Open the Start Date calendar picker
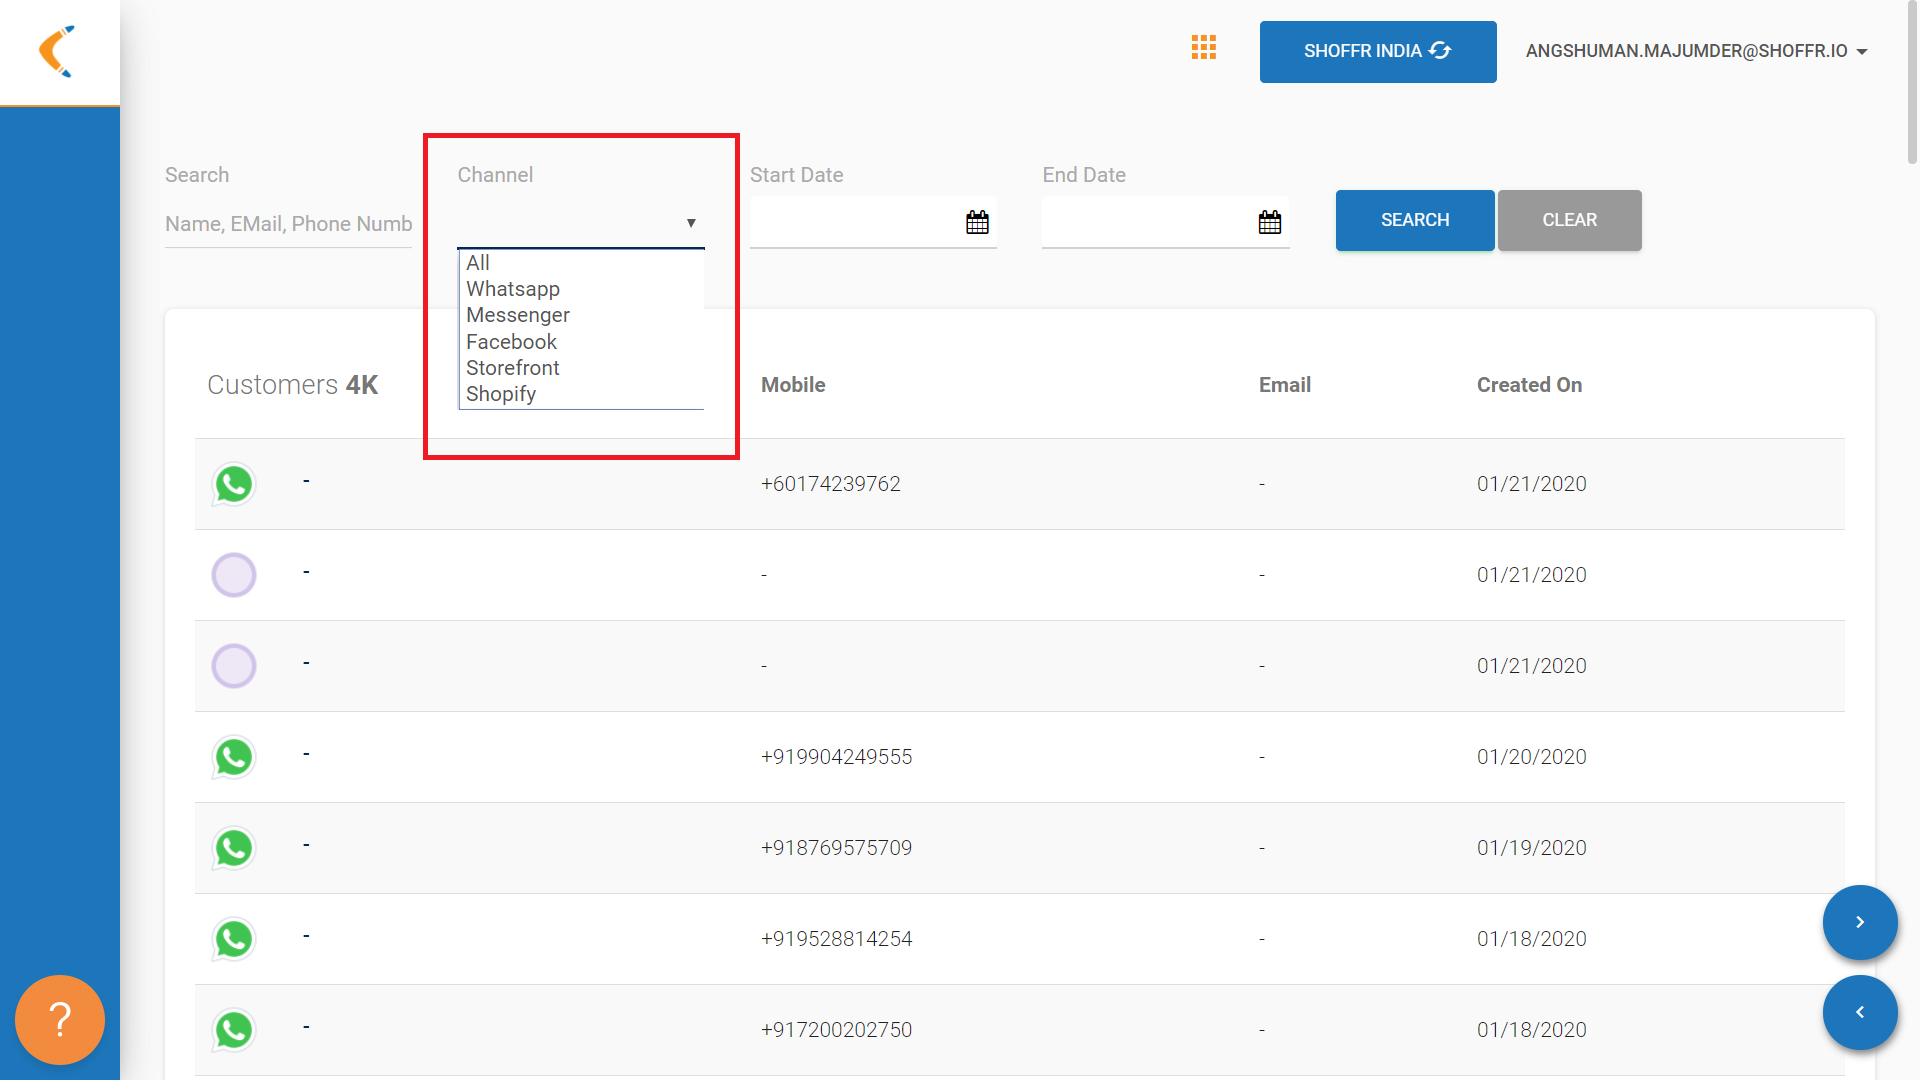This screenshot has height=1080, width=1920. click(977, 222)
